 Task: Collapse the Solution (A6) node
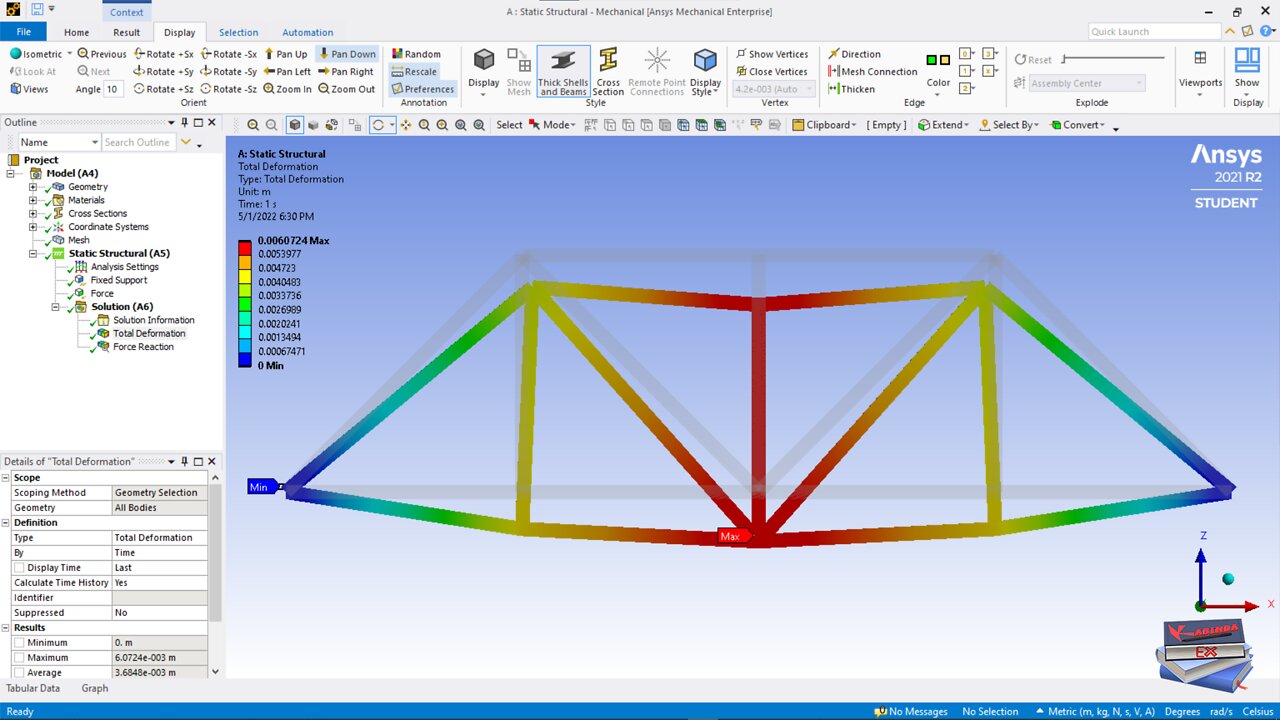tap(56, 307)
